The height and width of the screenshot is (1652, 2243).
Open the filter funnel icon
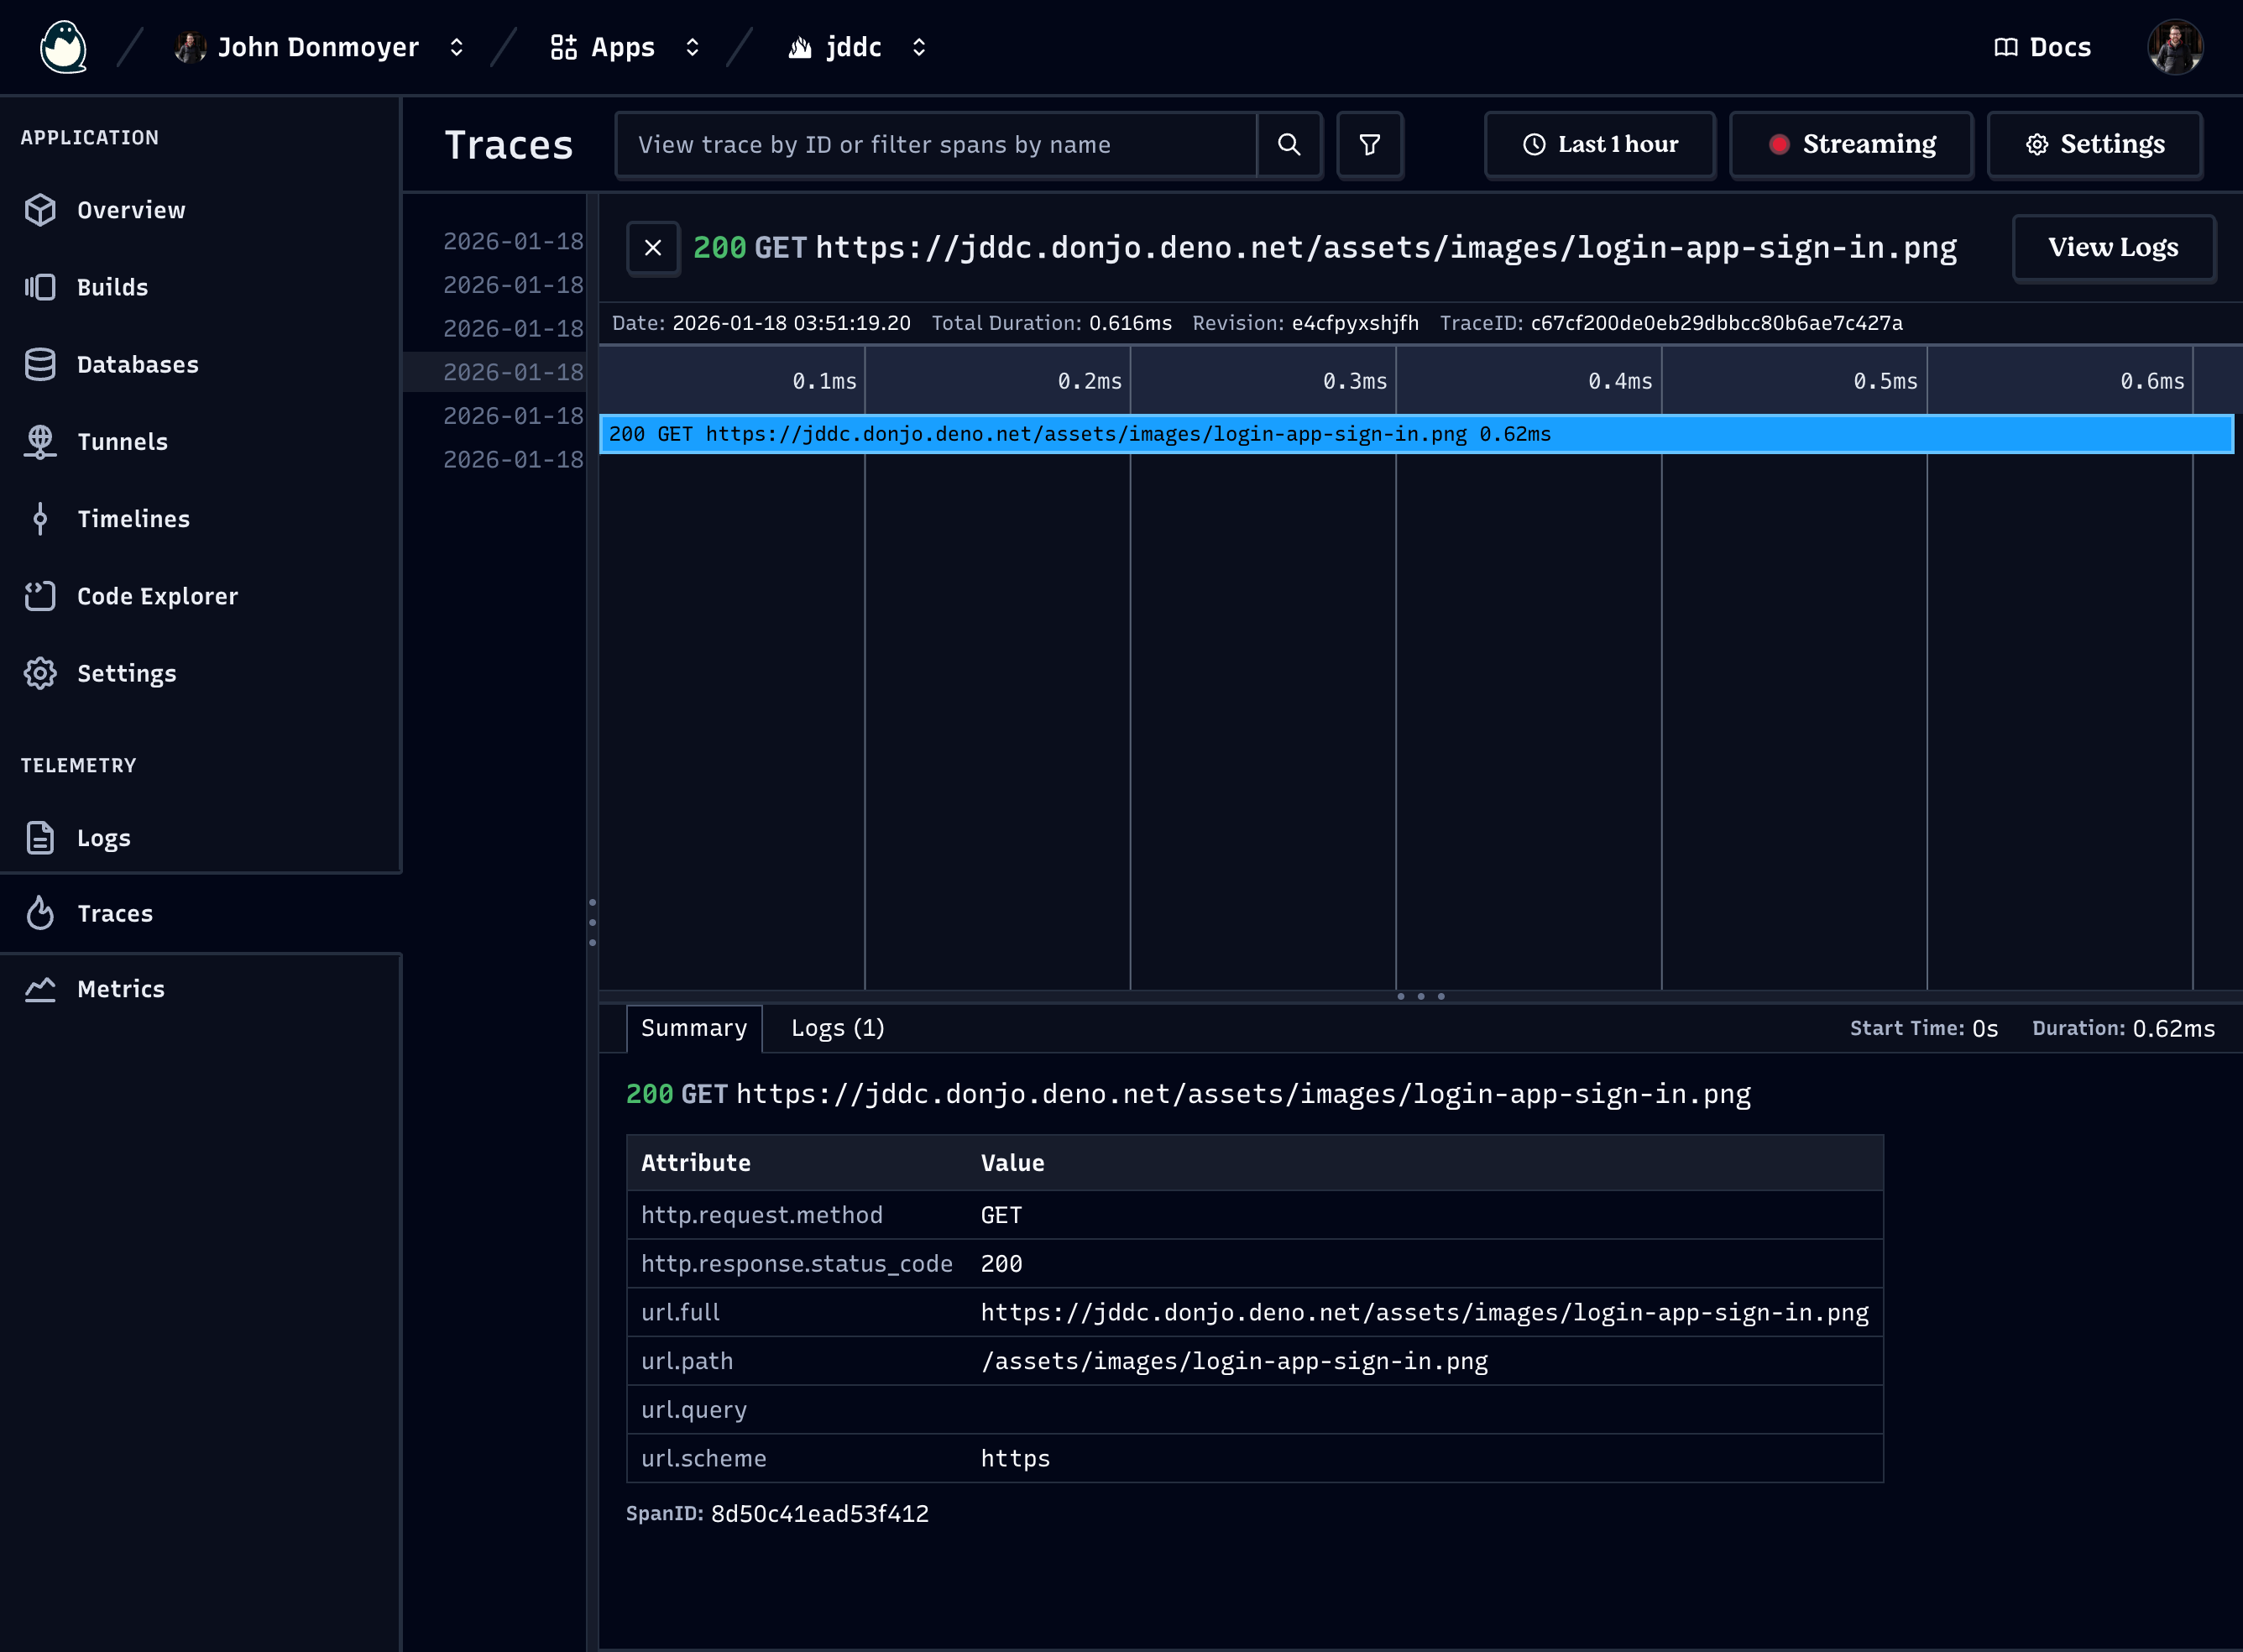(x=1369, y=145)
